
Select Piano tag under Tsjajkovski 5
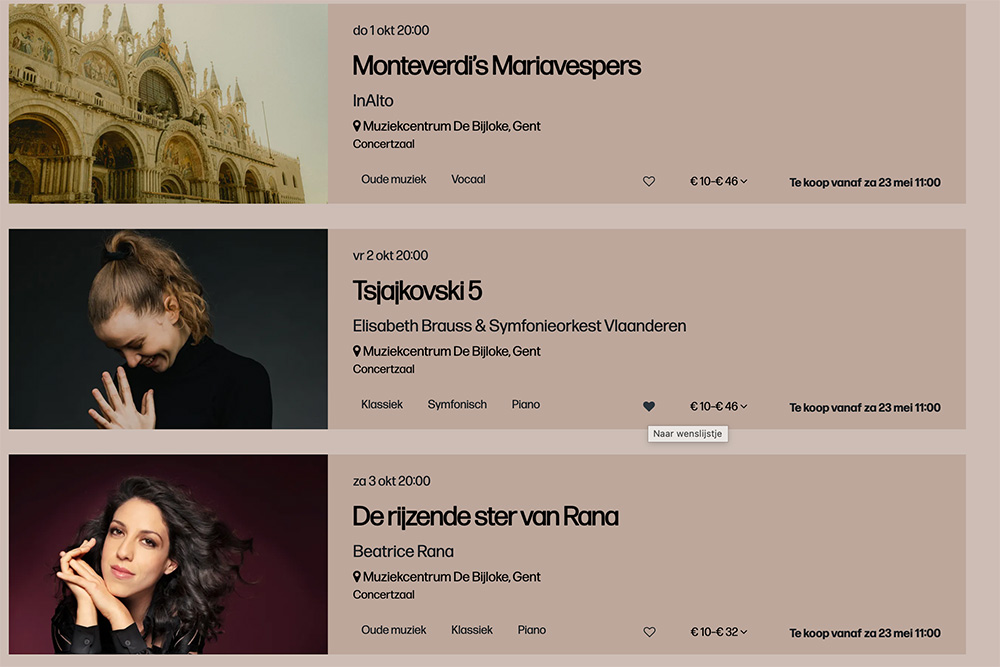[x=526, y=405]
